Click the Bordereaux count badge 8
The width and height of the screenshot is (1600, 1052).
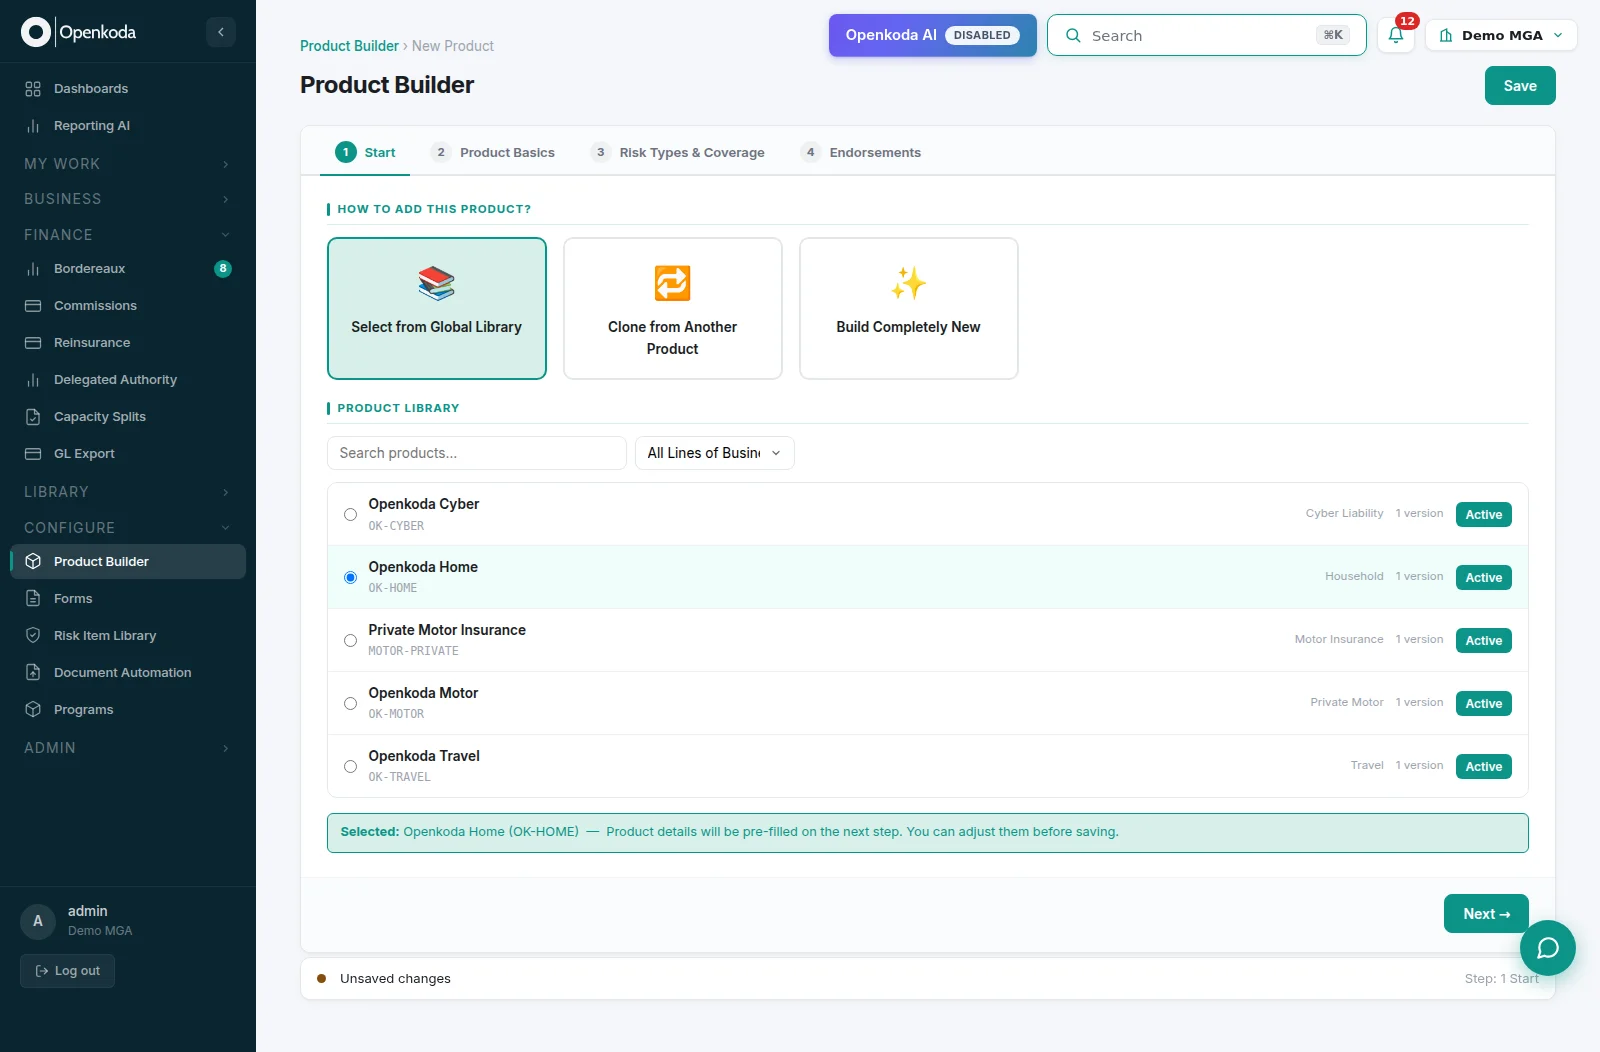tap(223, 269)
